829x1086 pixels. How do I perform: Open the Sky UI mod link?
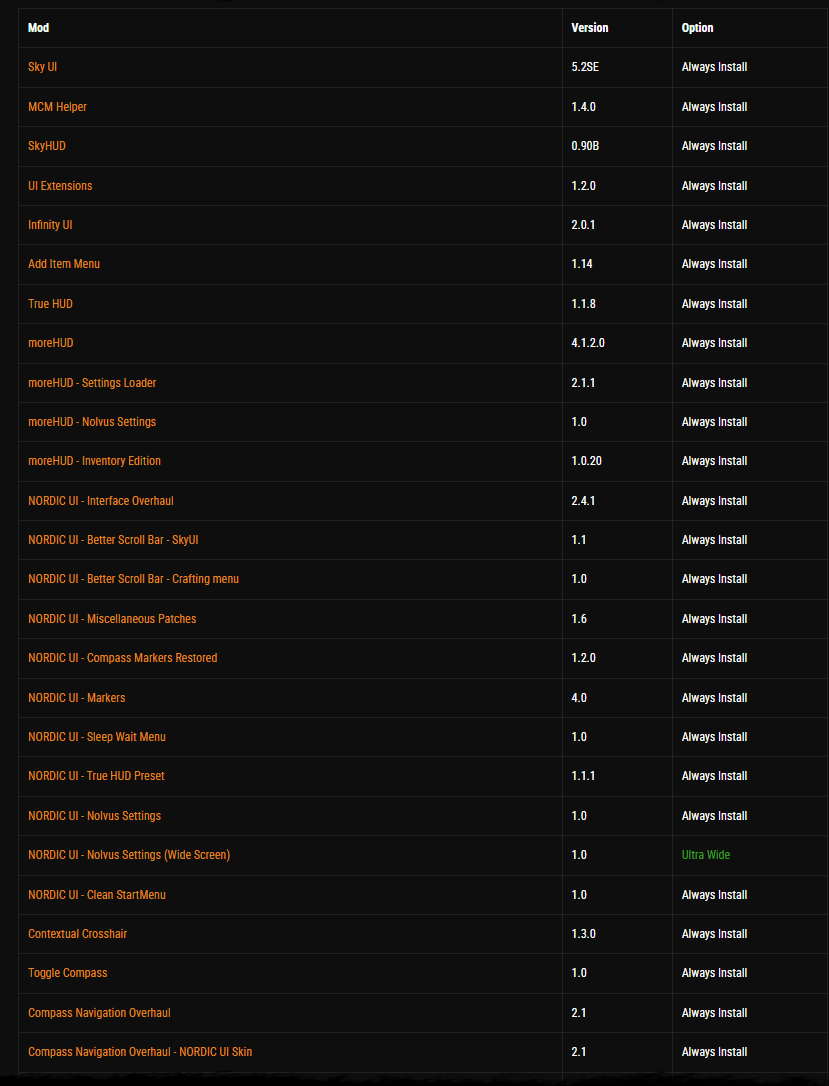(x=42, y=67)
